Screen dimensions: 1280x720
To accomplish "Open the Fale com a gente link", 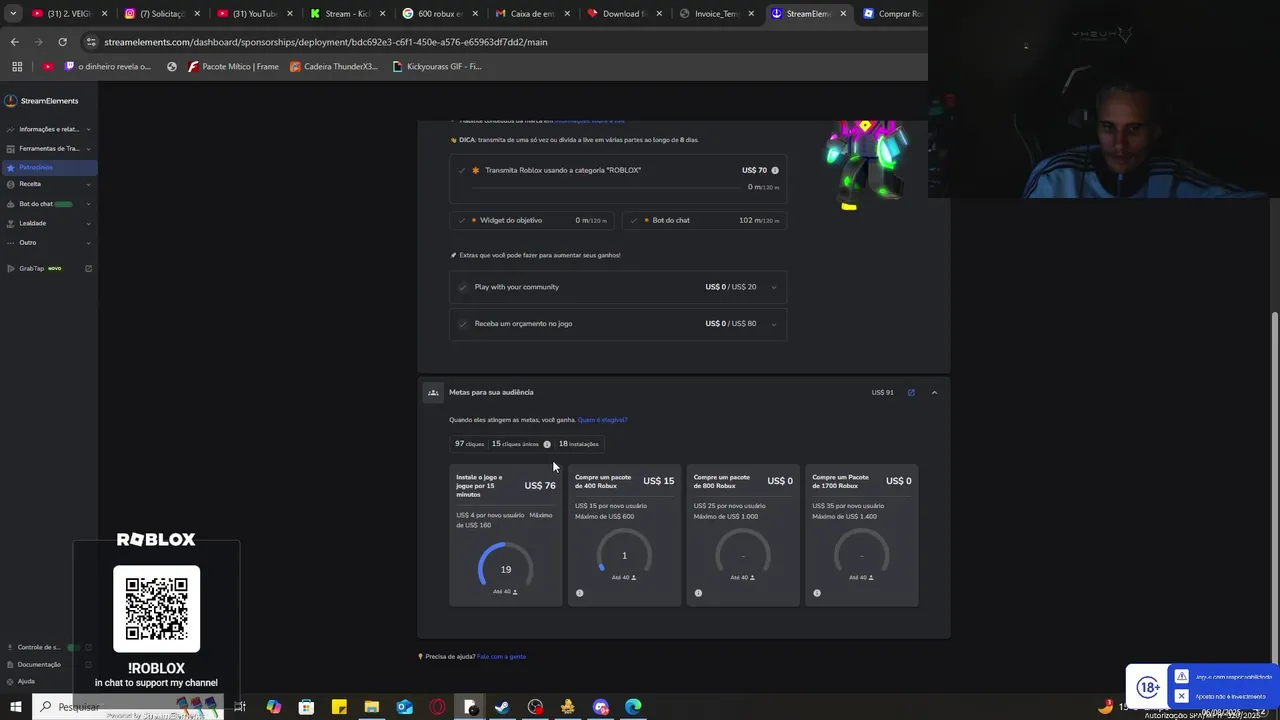I will pyautogui.click(x=501, y=657).
